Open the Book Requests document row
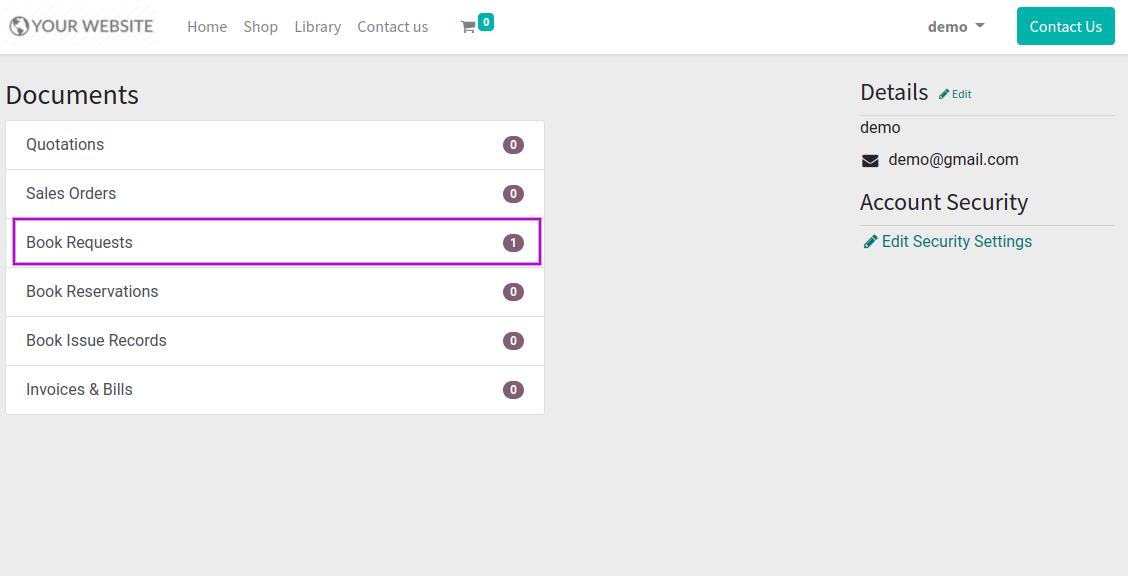Screen dimensions: 1128x576 277,242
